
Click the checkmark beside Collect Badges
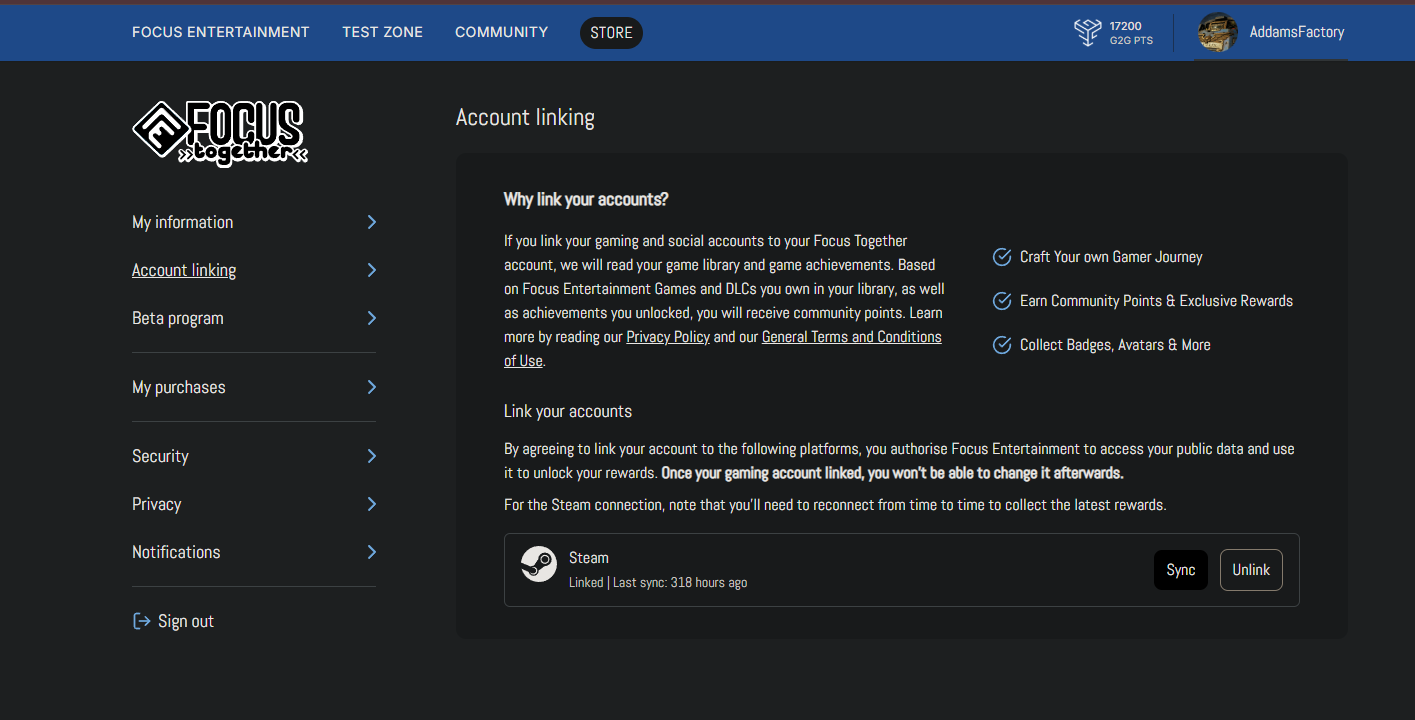[1002, 345]
